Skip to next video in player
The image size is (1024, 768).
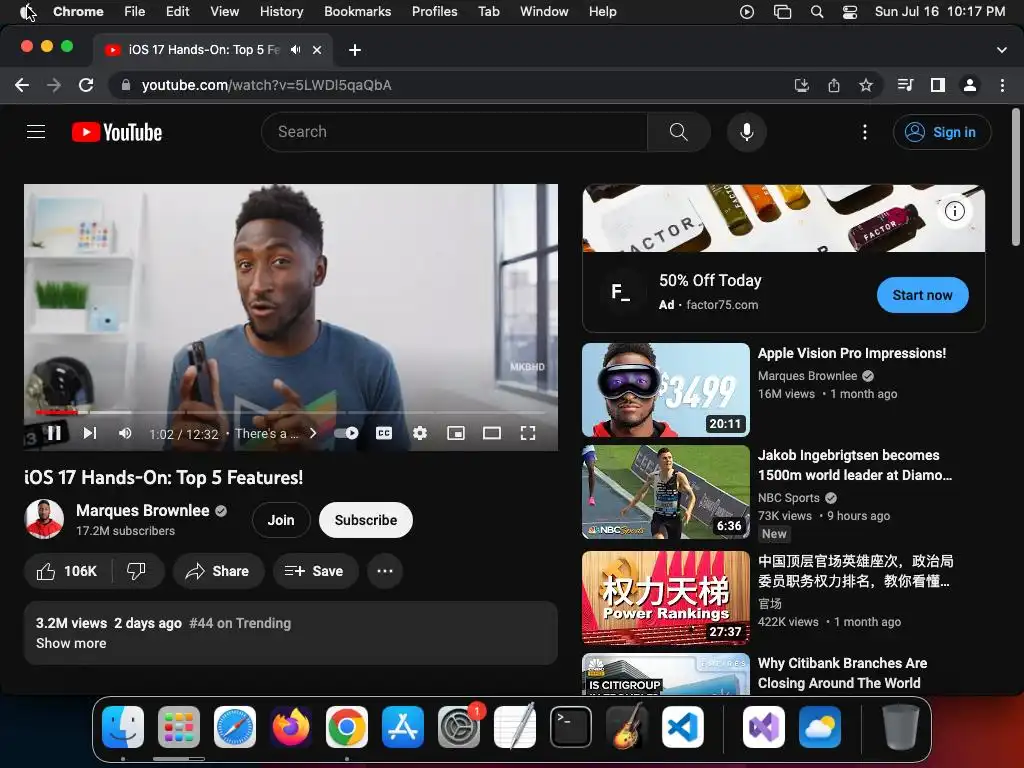click(89, 433)
